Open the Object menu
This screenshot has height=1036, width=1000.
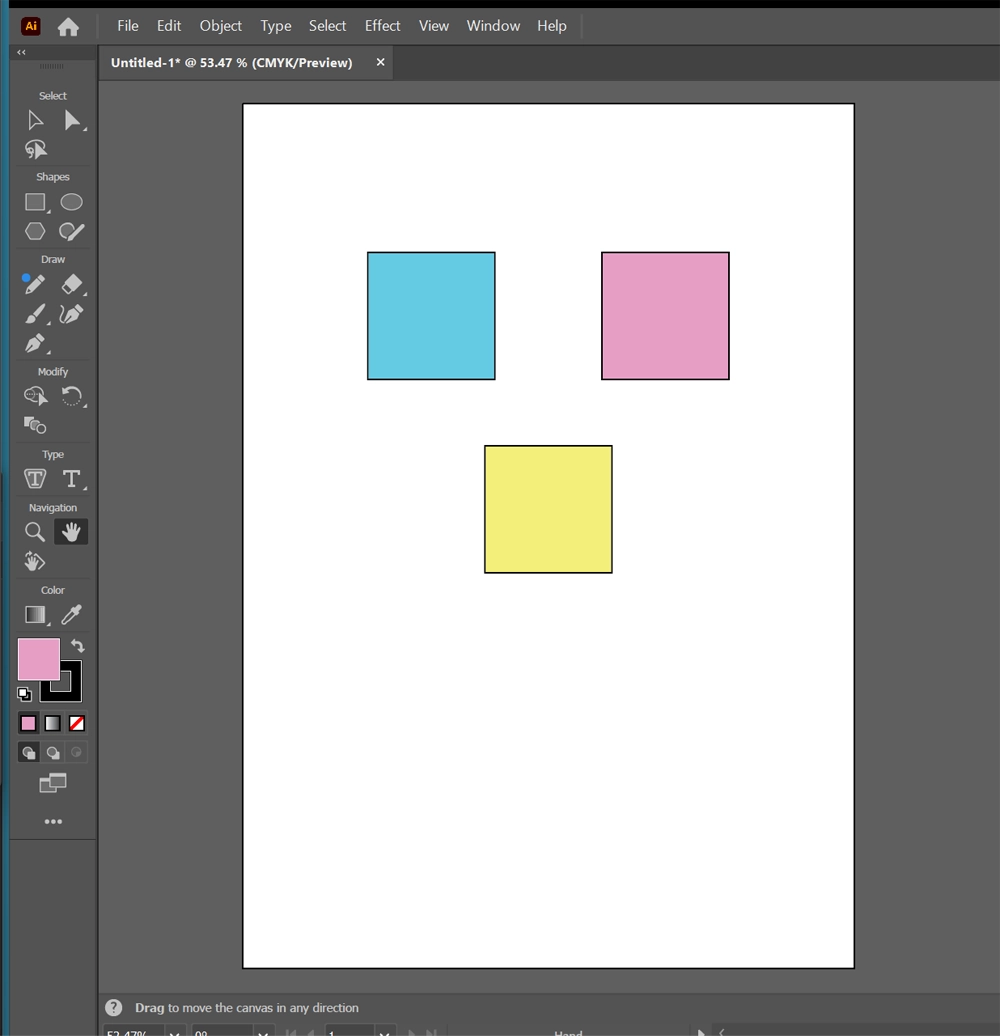(x=220, y=26)
